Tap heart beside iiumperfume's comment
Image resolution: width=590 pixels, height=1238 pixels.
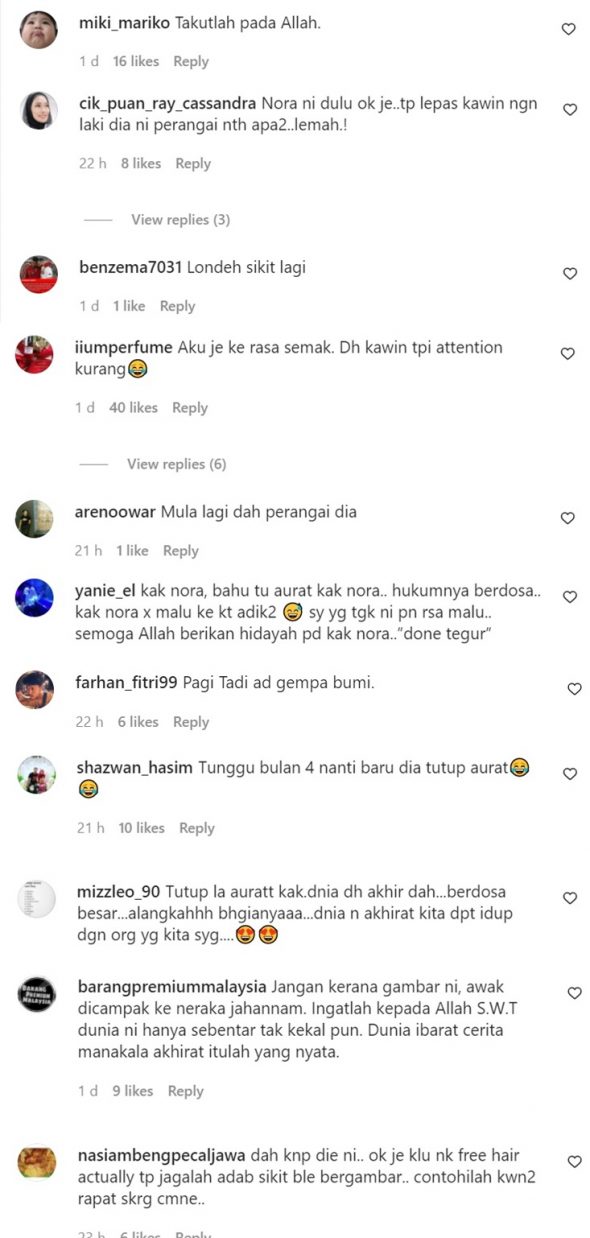point(567,354)
